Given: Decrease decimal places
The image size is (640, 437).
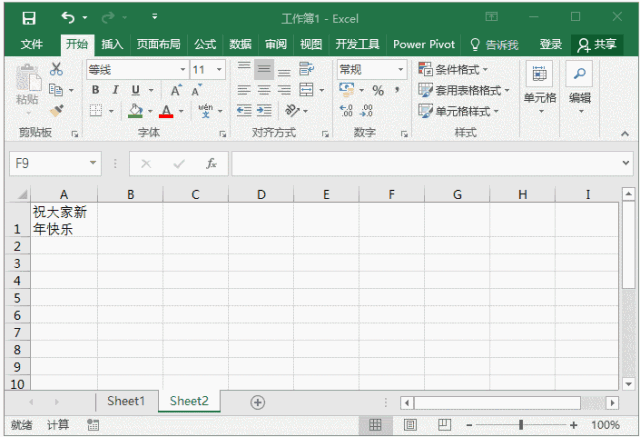Looking at the screenshot, I should pyautogui.click(x=367, y=110).
